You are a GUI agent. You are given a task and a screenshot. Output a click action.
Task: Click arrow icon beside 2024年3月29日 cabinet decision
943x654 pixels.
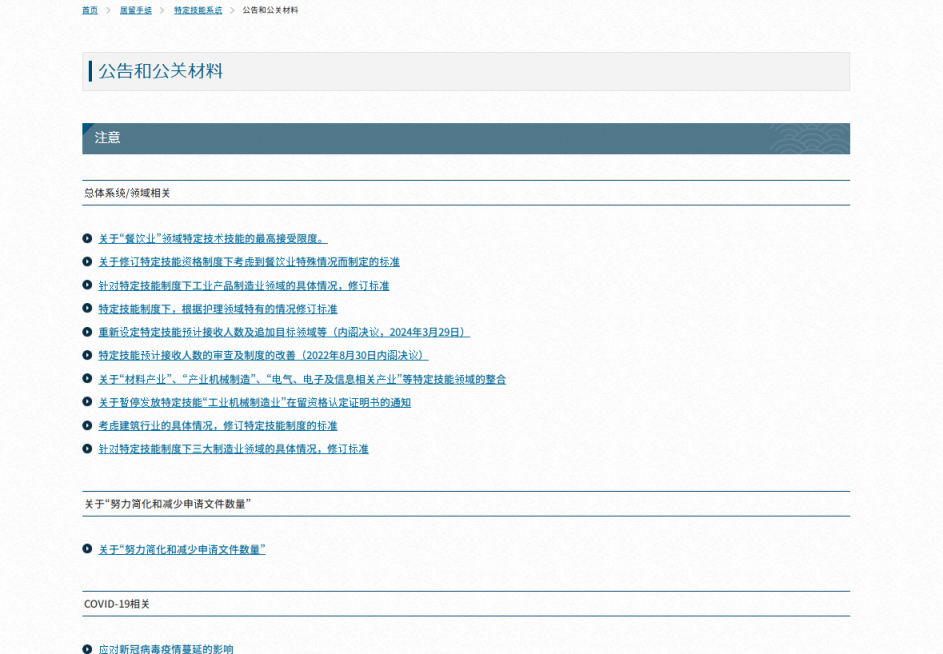pyautogui.click(x=88, y=332)
